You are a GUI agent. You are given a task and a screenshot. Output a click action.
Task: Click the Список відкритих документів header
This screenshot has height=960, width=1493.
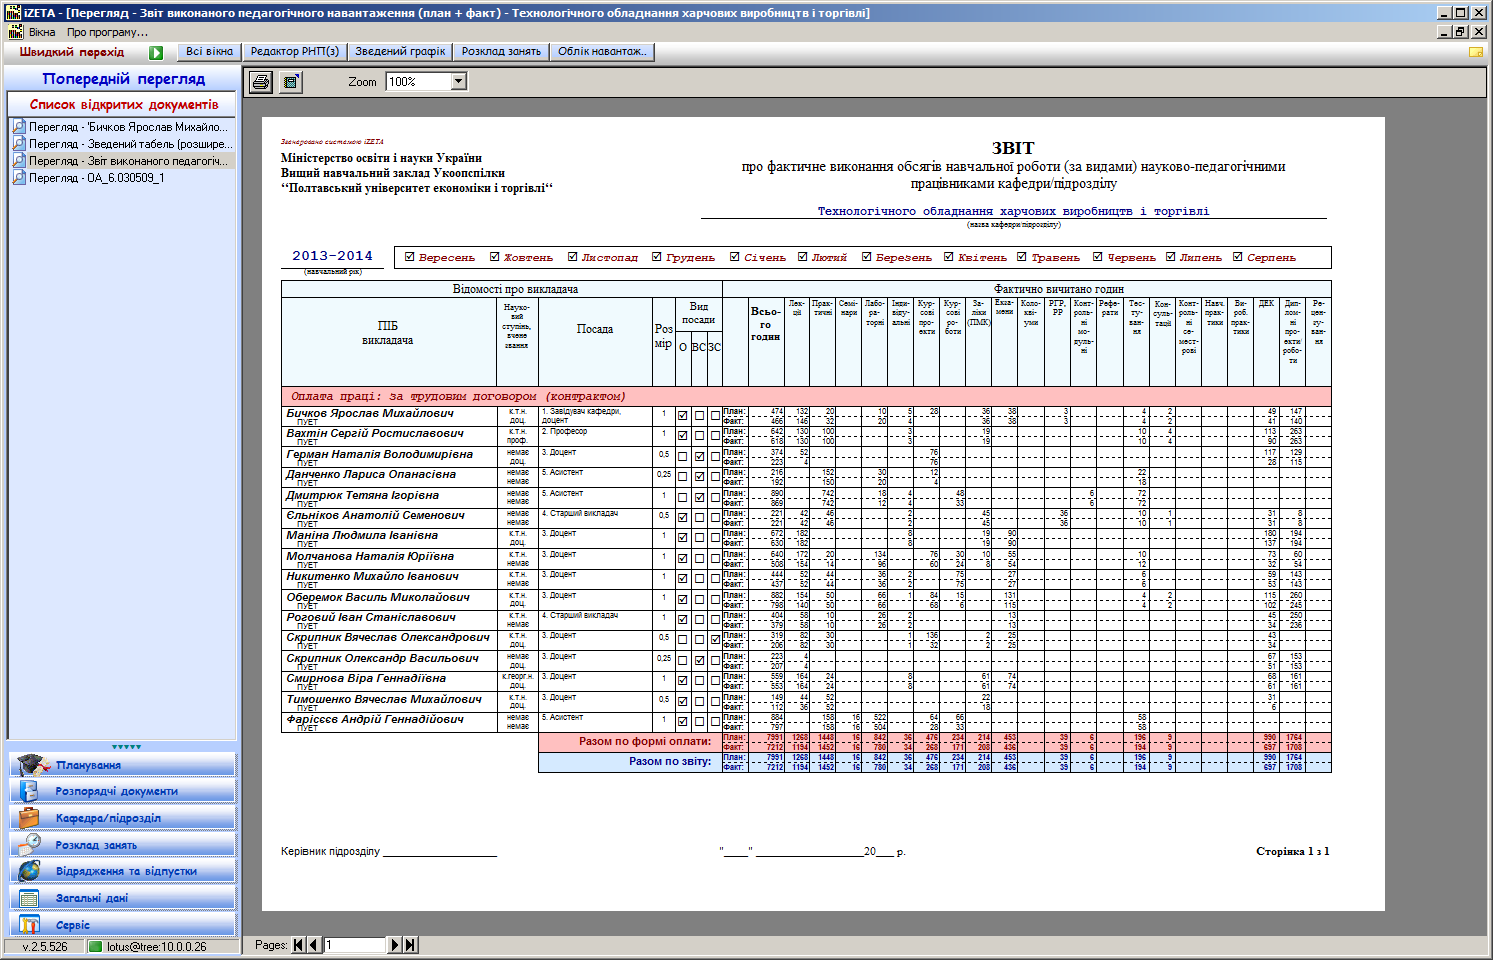123,104
